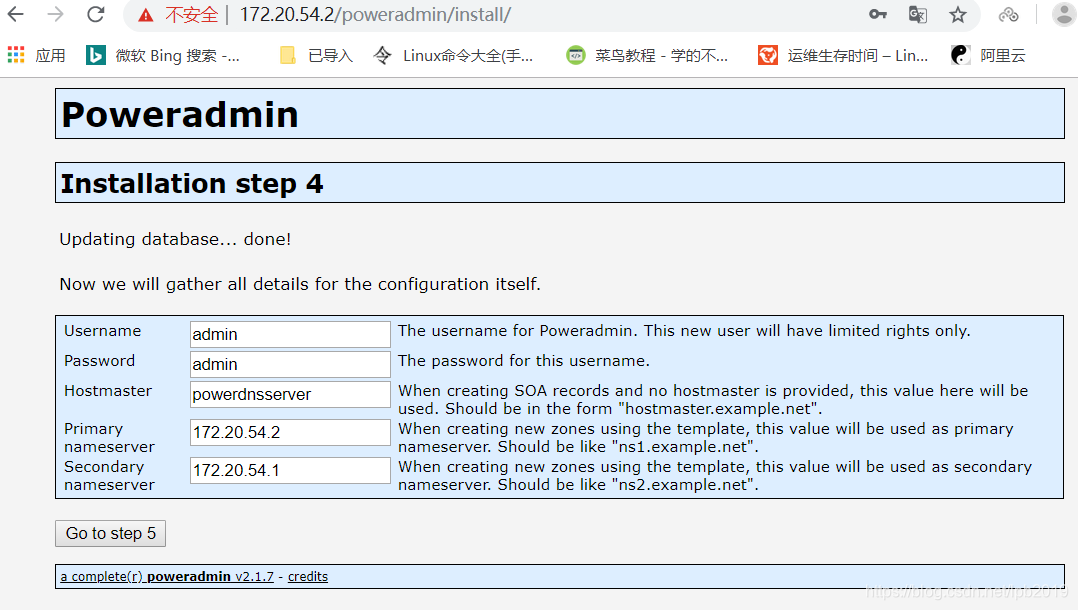Open the 菜鸟教程 bookmark
The height and width of the screenshot is (610, 1078).
[647, 55]
